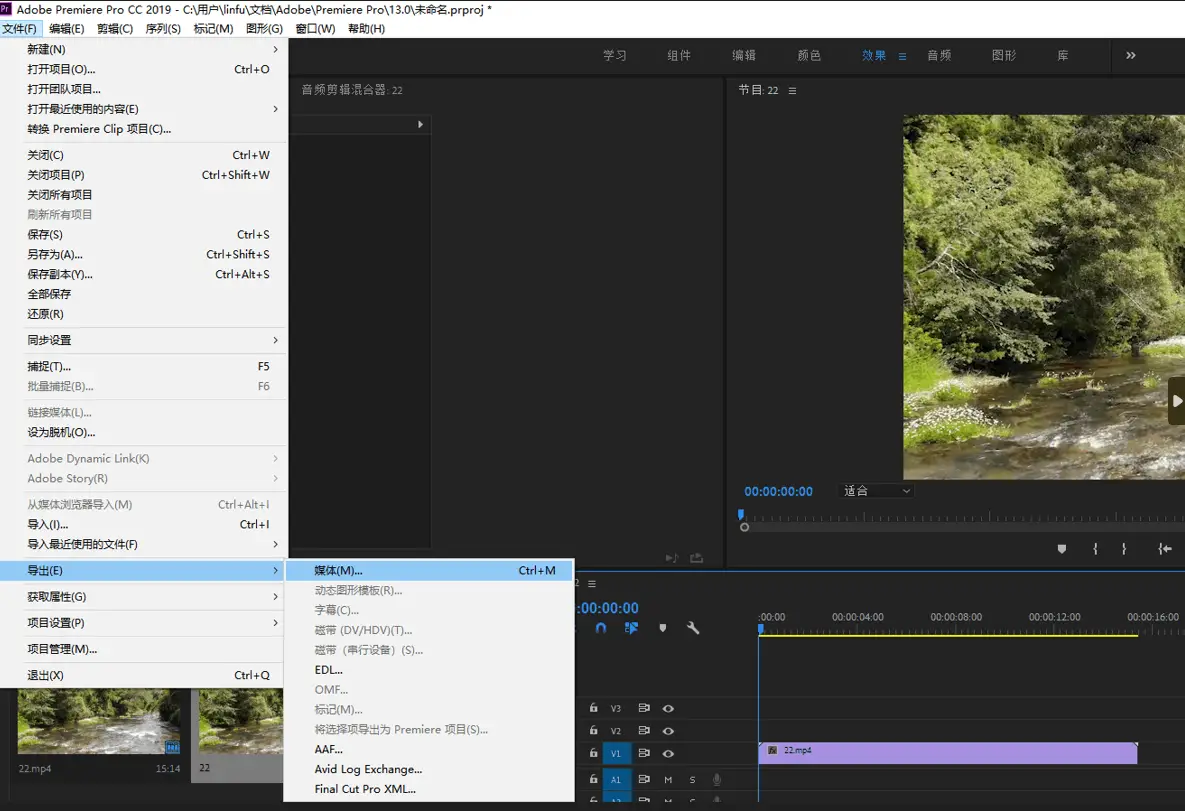Select the 22.mp4 thumbnail in project bin
This screenshot has width=1185, height=811.
(x=99, y=720)
